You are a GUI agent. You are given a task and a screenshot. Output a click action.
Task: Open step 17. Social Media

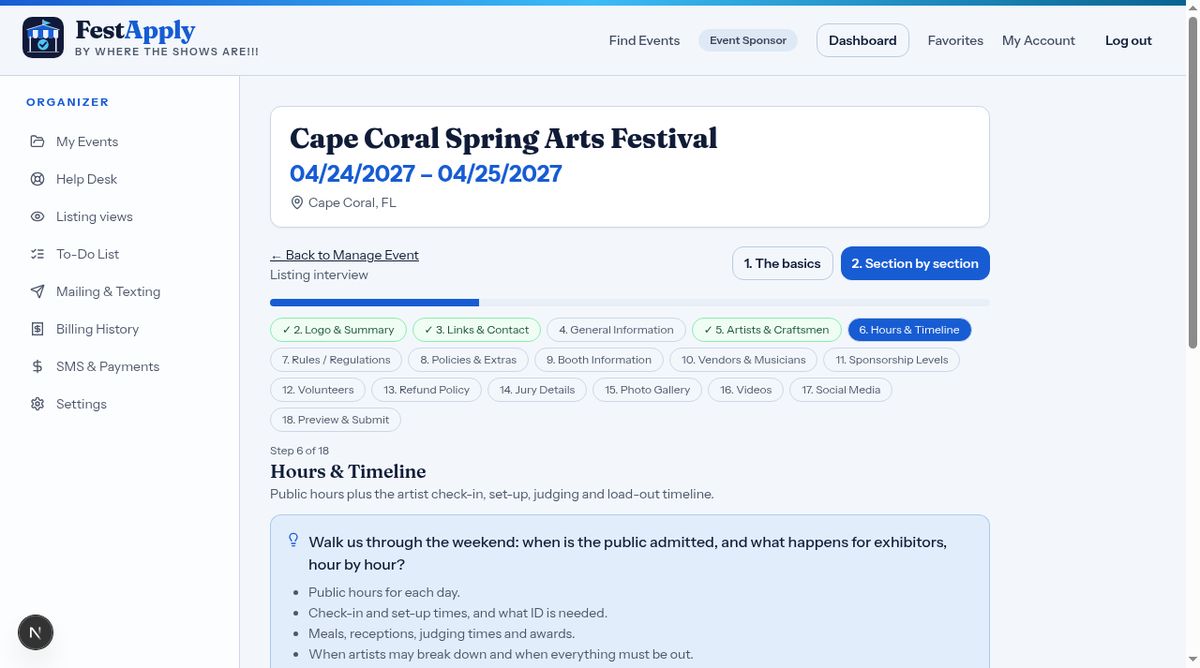[x=841, y=390]
